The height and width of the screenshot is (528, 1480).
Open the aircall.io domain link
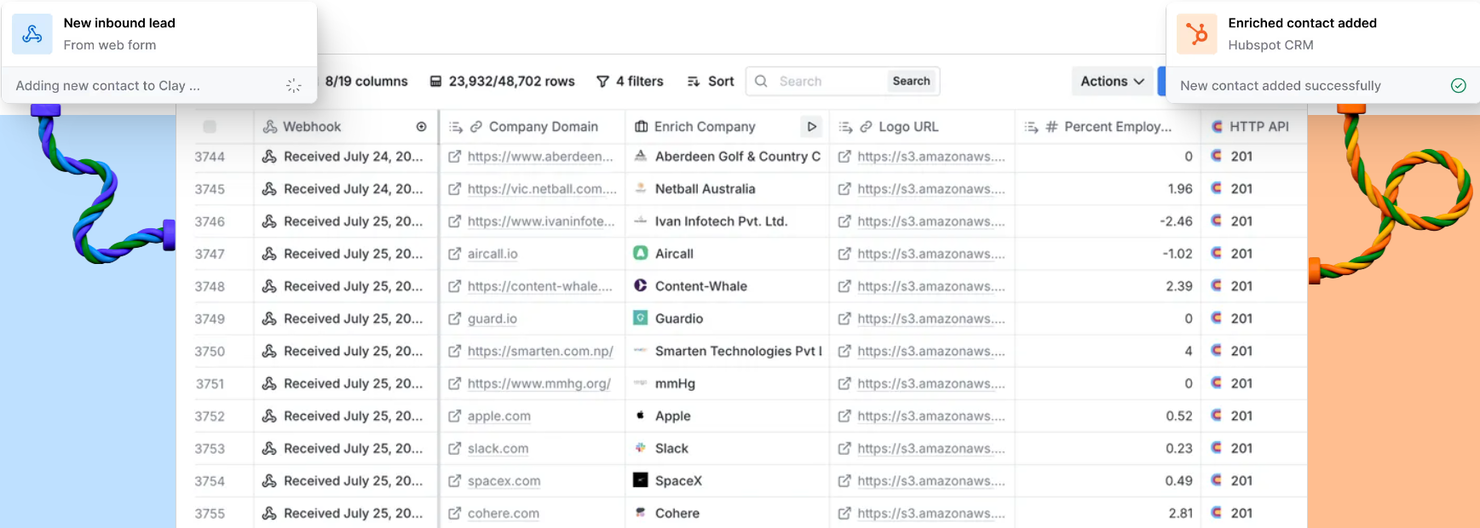click(492, 254)
